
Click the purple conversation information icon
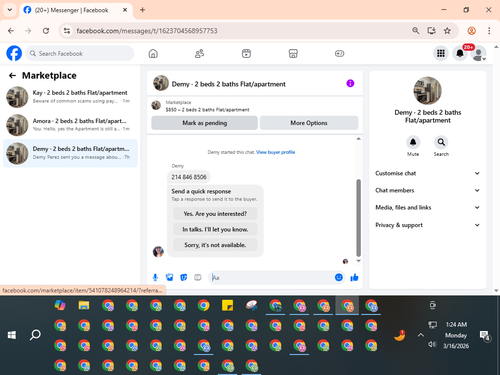pyautogui.click(x=350, y=83)
